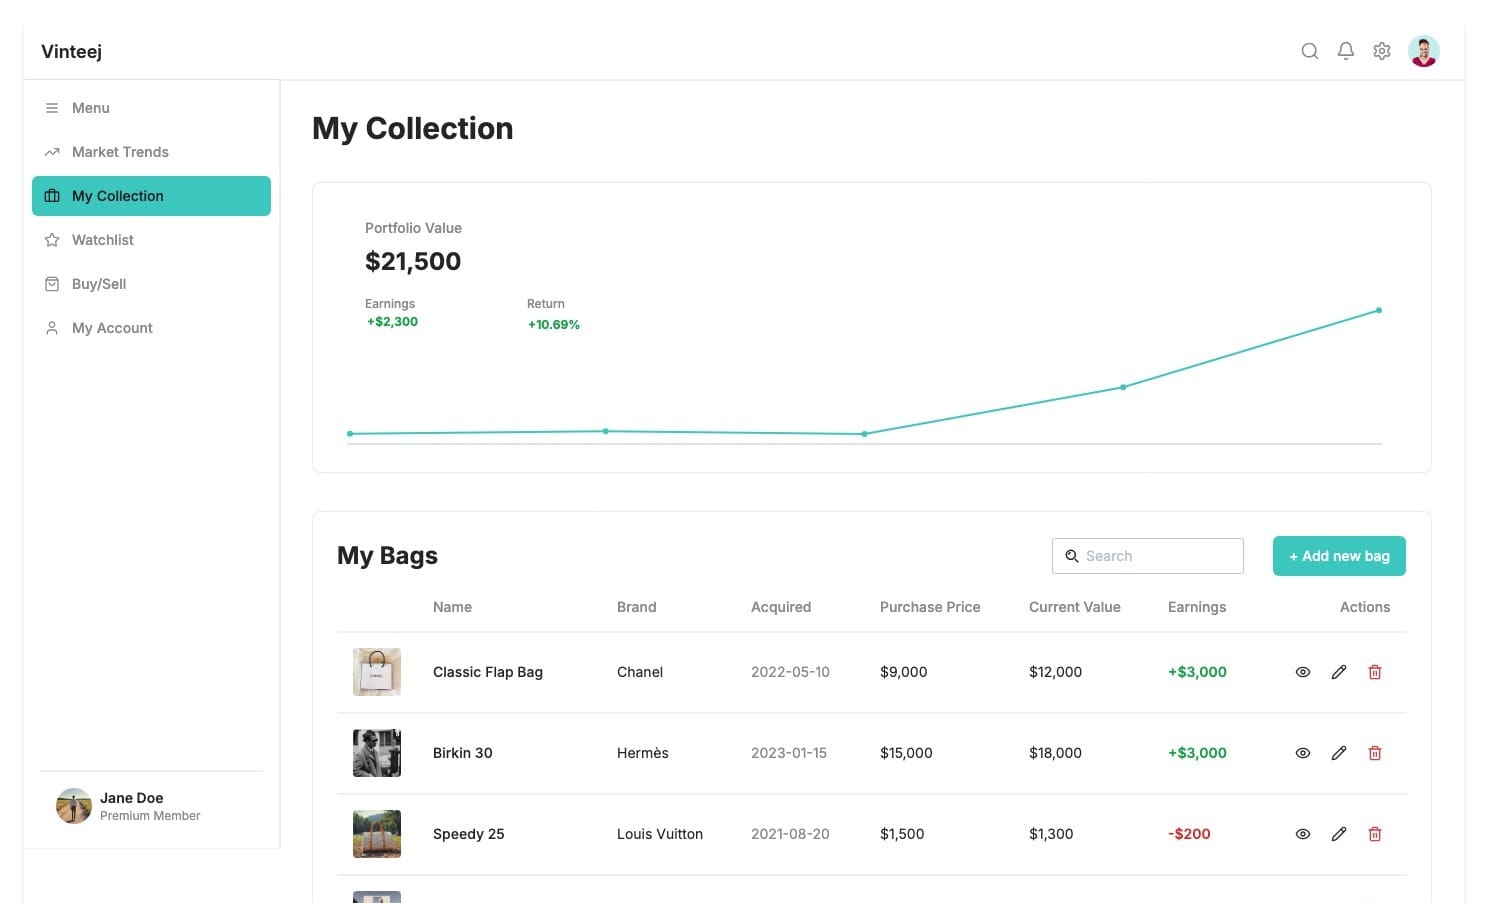Delete Birkin 30 trash icon
Screen dimensions: 1488x903
coord(1375,753)
